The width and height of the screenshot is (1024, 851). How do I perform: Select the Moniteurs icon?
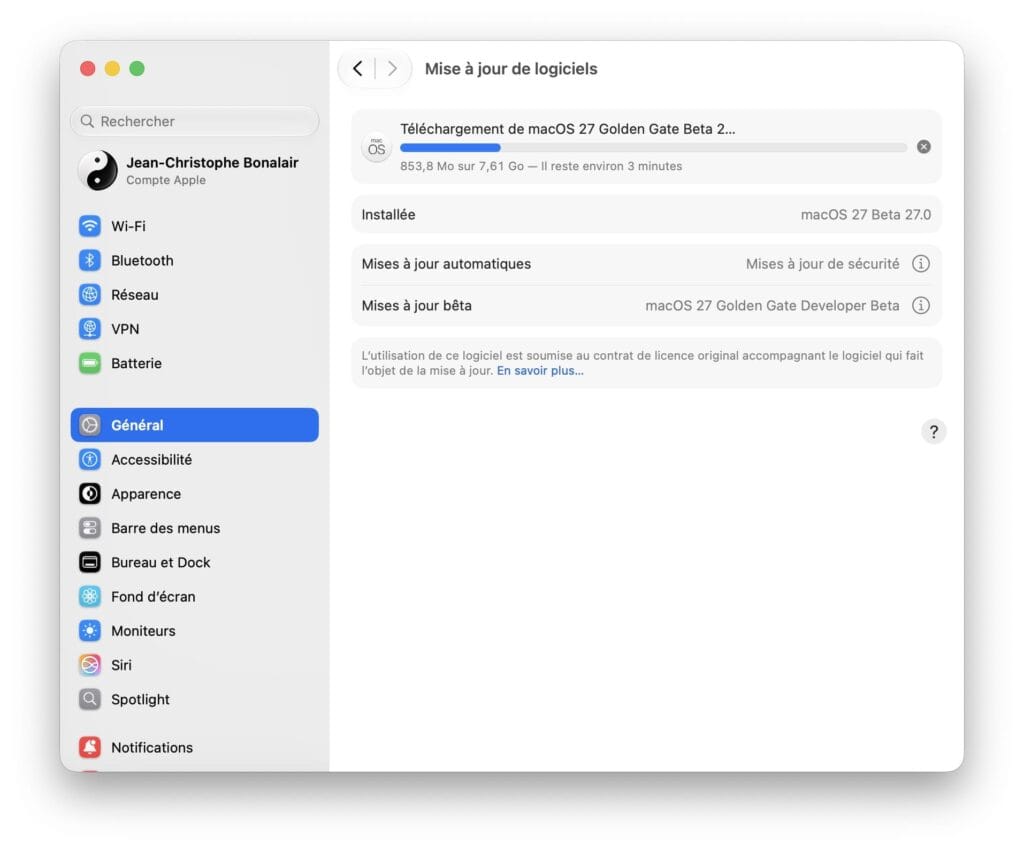coord(89,631)
